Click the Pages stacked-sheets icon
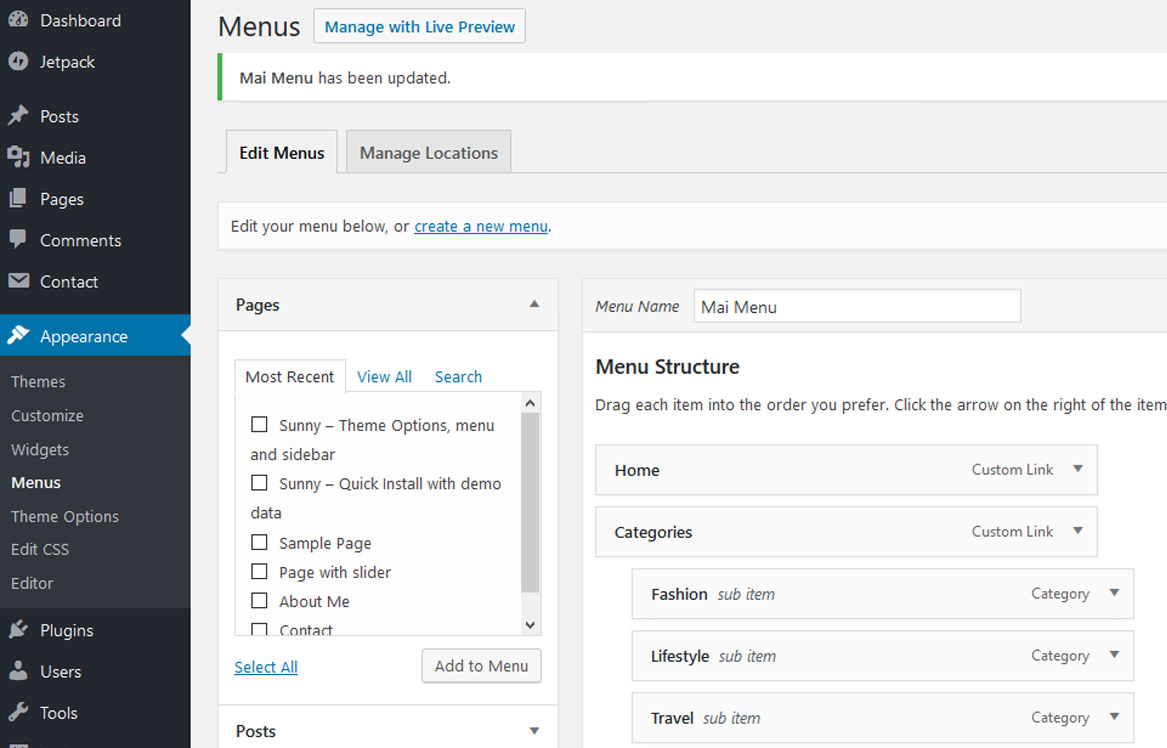Image resolution: width=1167 pixels, height=748 pixels. tap(19, 198)
